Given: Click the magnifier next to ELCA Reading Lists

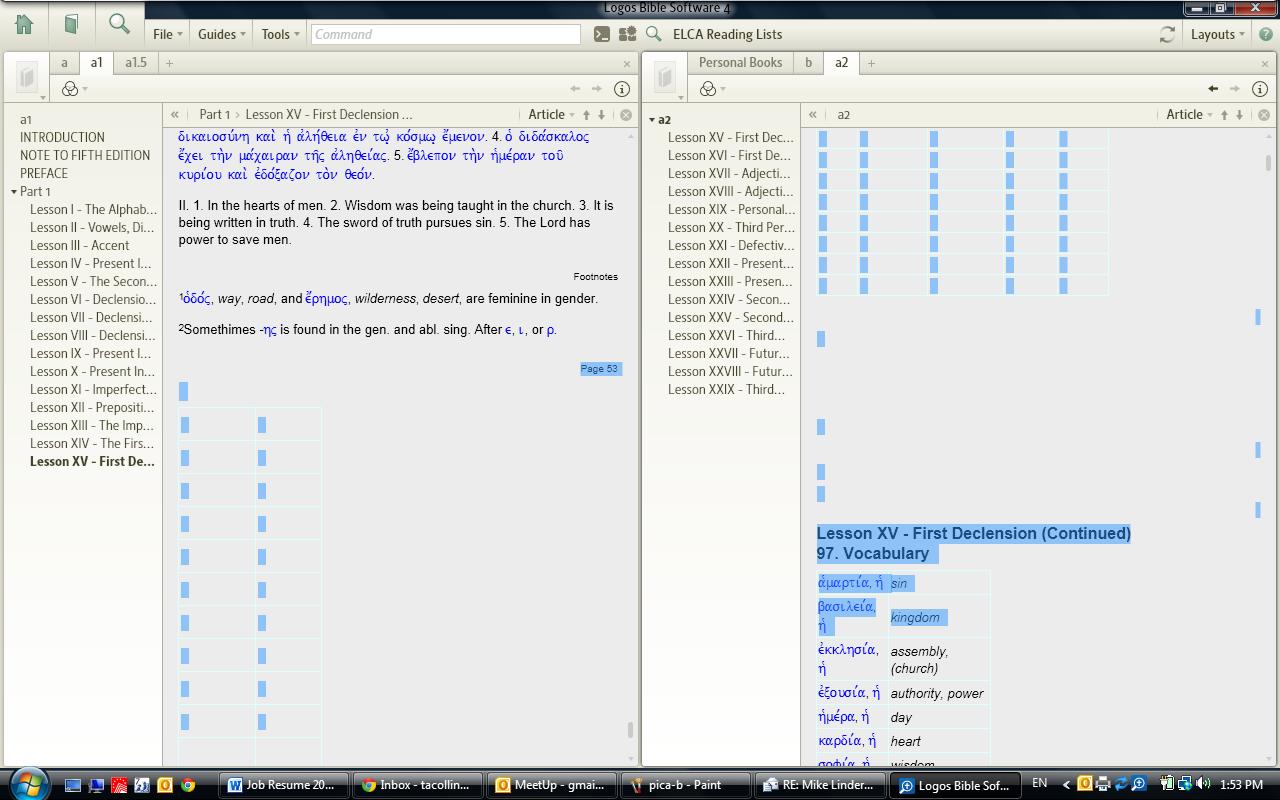Looking at the screenshot, I should (654, 34).
